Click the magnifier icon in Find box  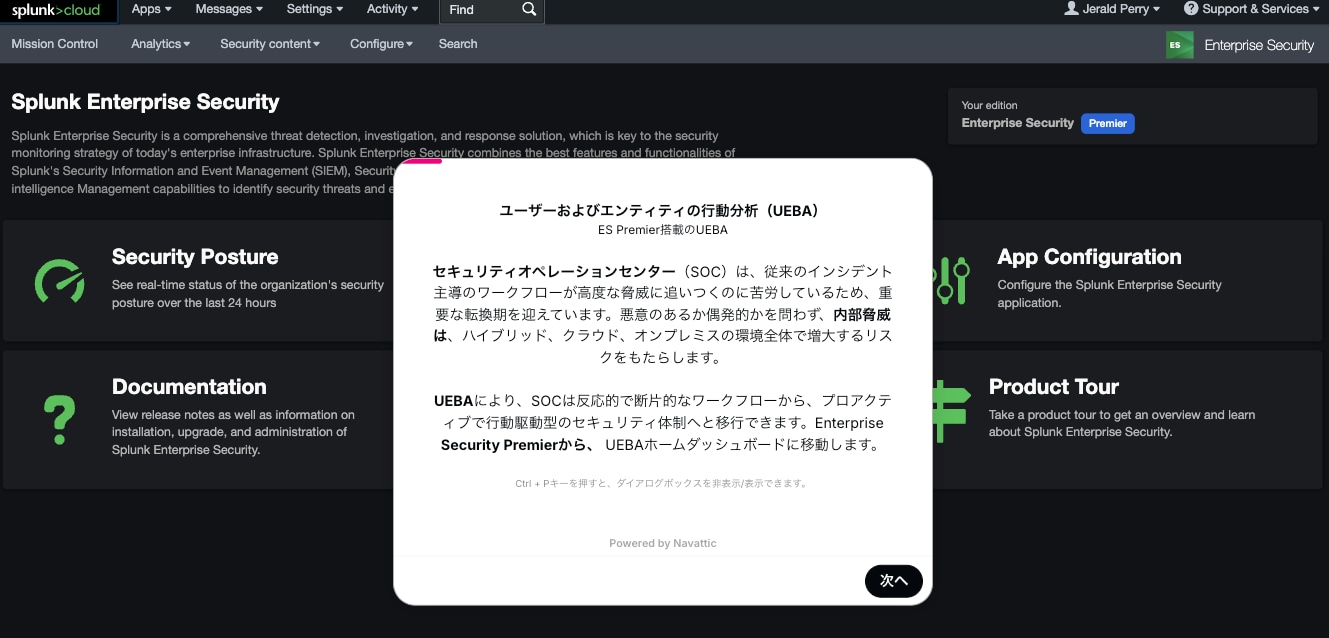[529, 10]
